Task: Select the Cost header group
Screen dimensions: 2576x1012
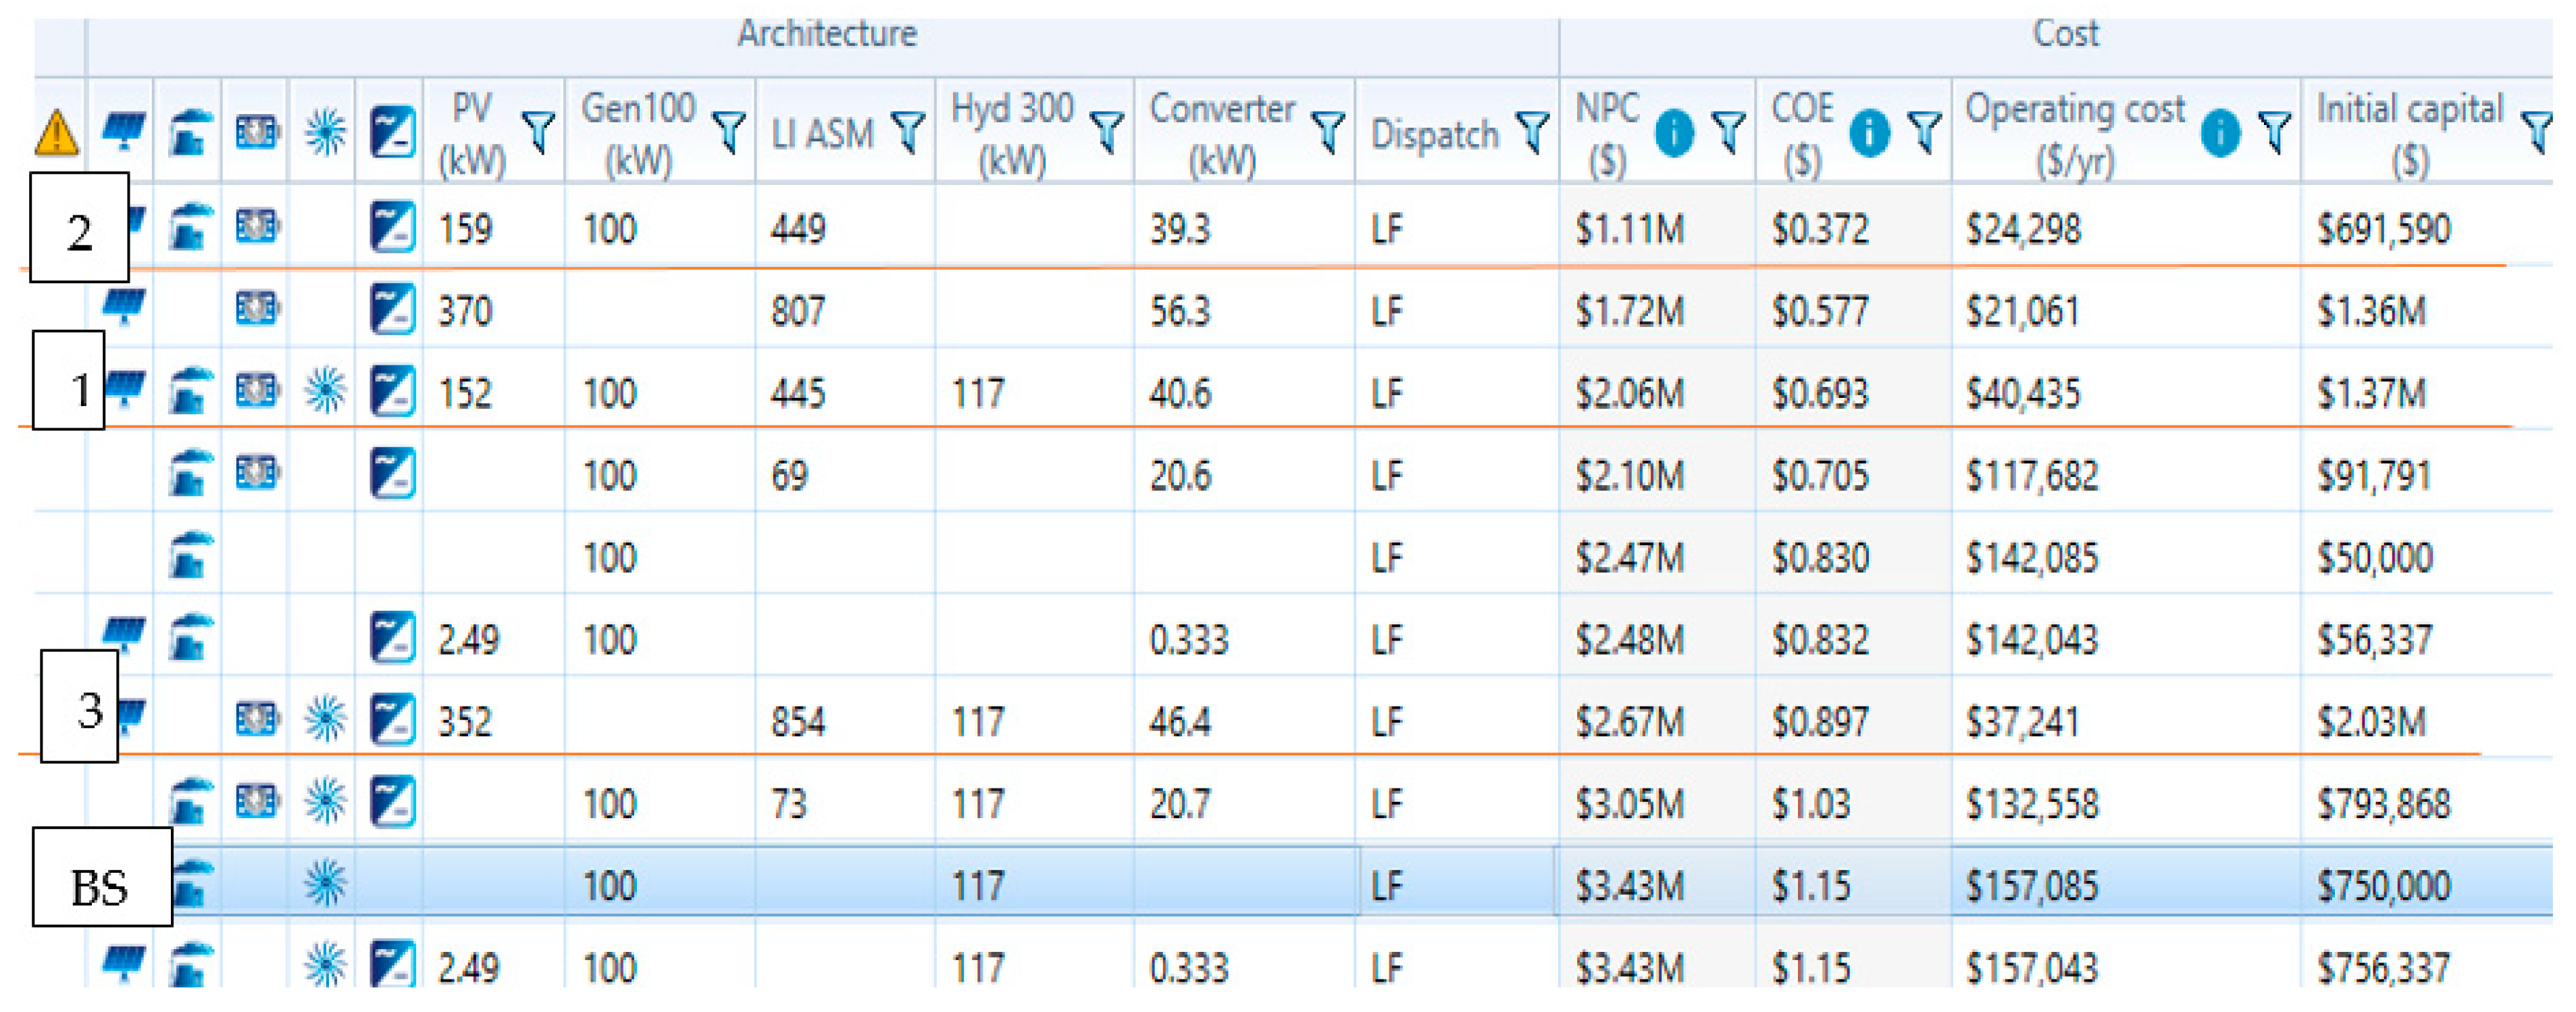Action: click(2065, 35)
